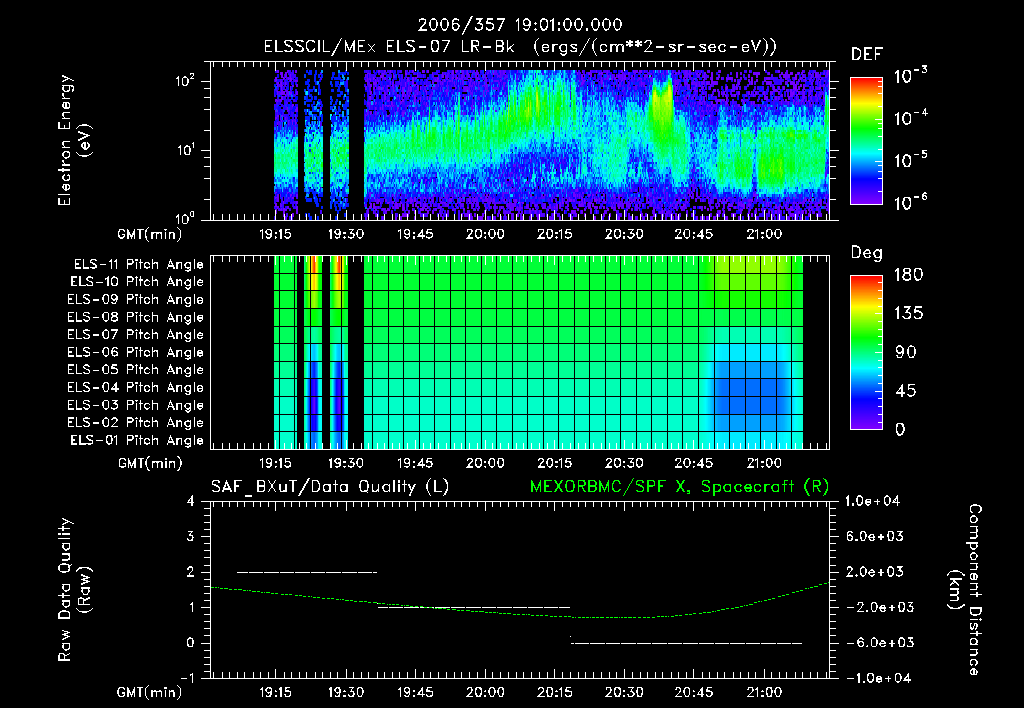The height and width of the screenshot is (708, 1024).
Task: Click the white data quality line at level 2
Action: click(307, 572)
